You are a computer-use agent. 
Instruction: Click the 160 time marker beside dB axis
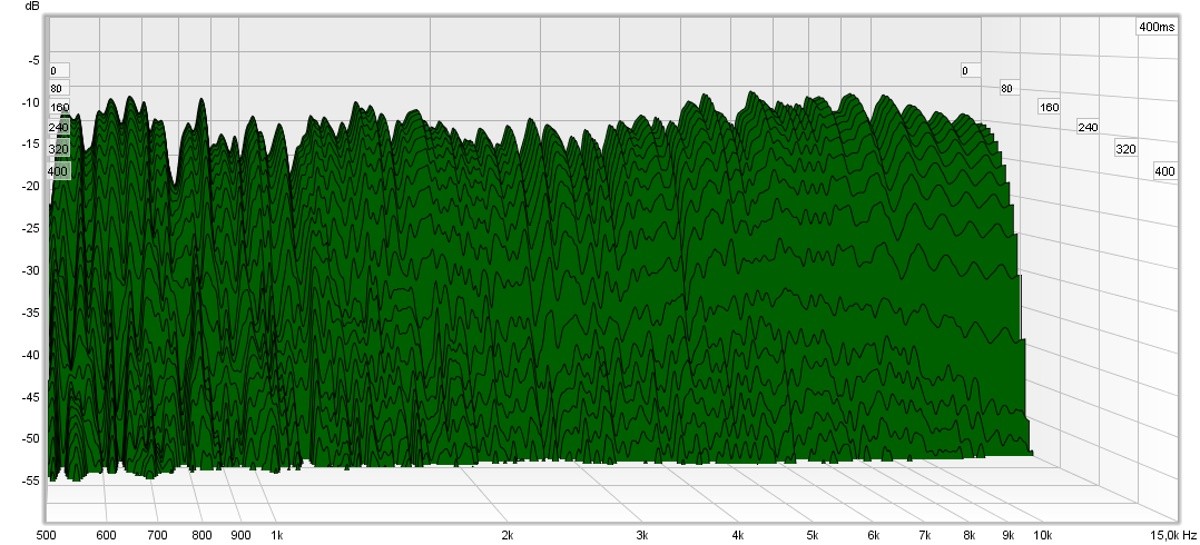[59, 107]
